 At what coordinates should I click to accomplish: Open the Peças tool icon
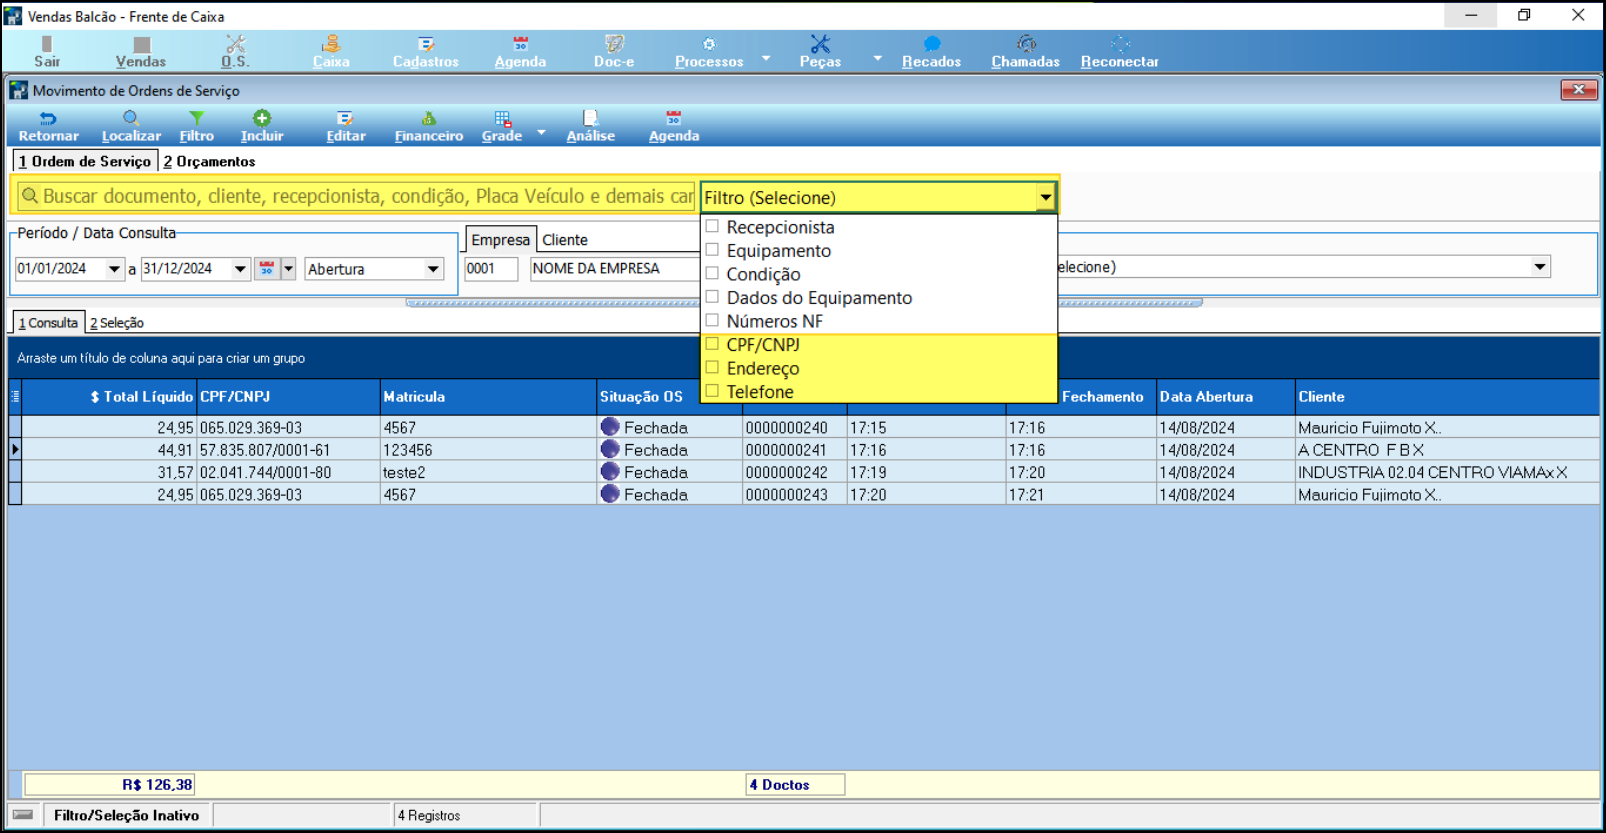(x=820, y=45)
